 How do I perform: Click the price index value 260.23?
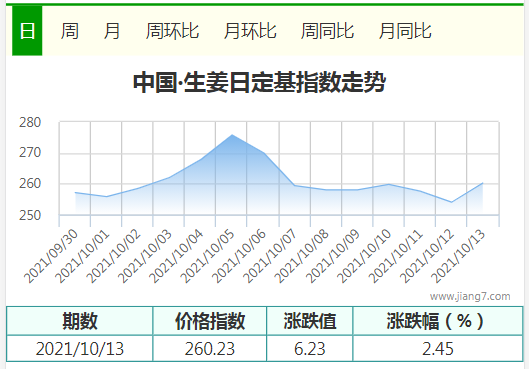(x=210, y=349)
